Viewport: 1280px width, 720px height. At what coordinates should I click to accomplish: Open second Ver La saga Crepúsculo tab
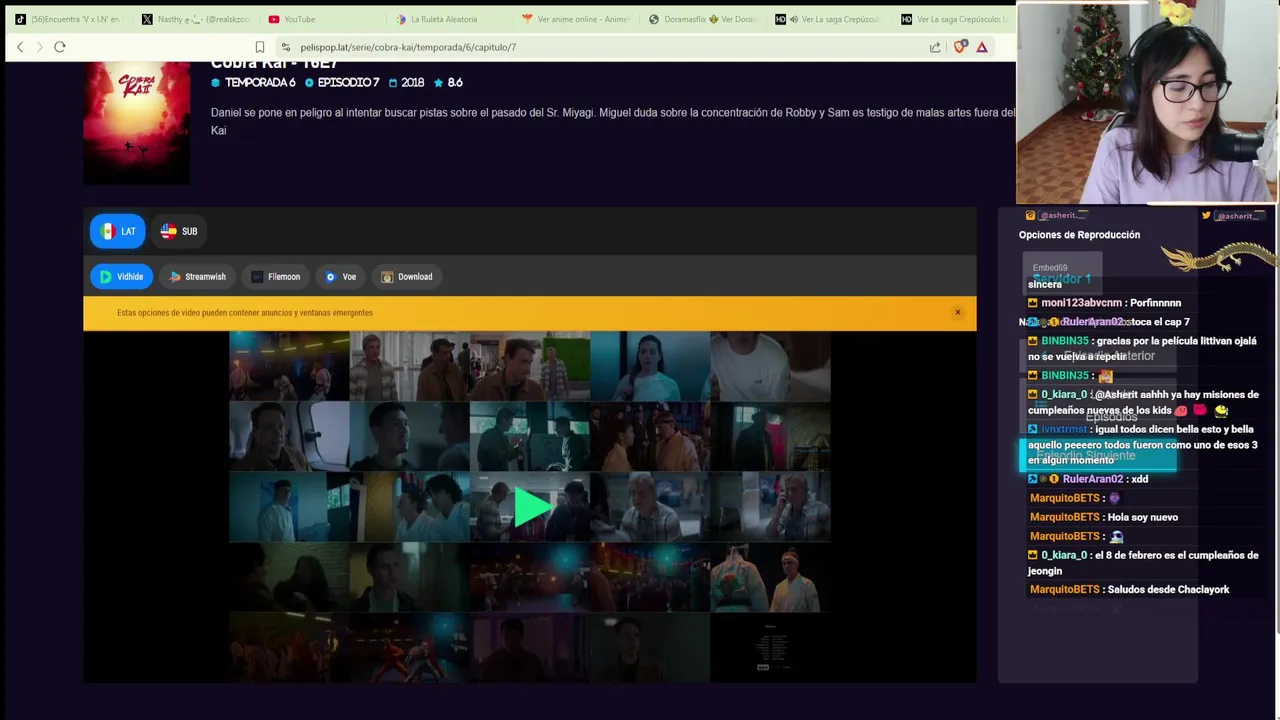click(x=953, y=19)
